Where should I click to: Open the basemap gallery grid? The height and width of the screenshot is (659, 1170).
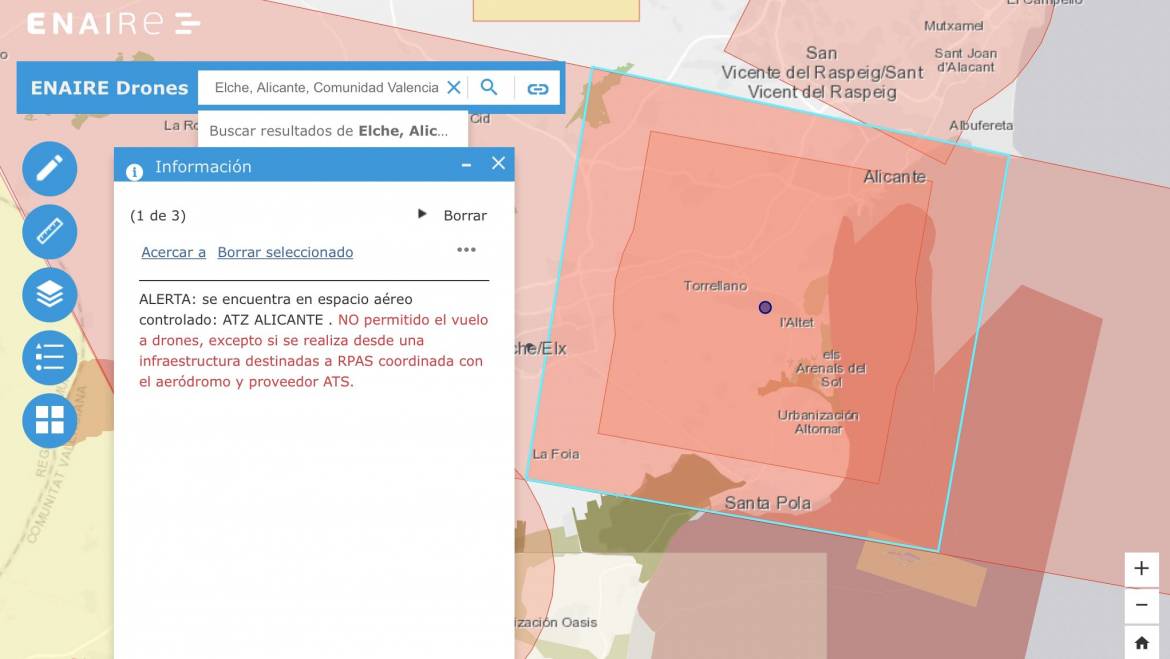point(49,420)
